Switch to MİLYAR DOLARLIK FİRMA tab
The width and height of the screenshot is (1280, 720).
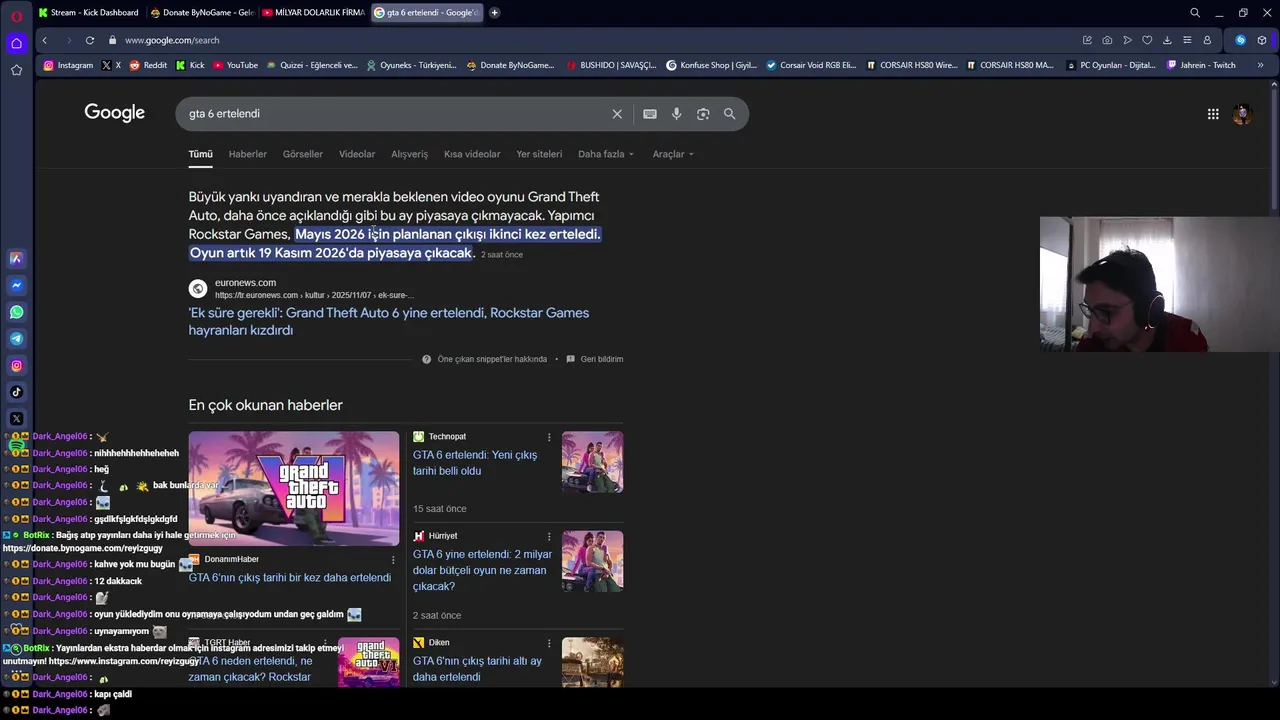(x=313, y=13)
